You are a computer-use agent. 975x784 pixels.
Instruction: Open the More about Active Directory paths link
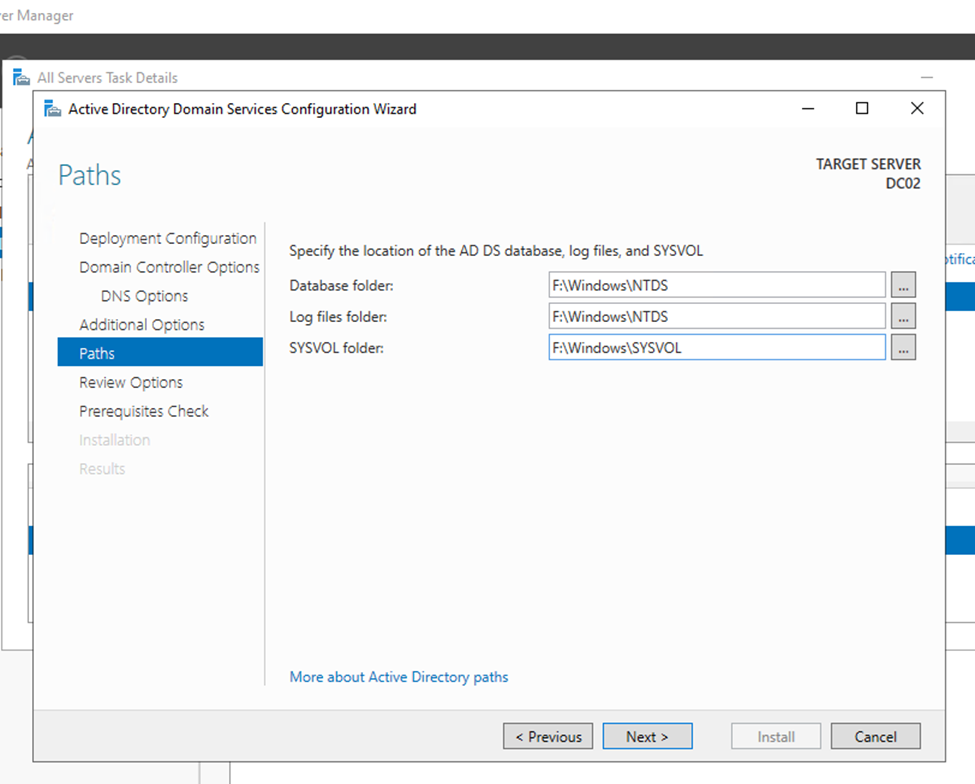[x=398, y=677]
